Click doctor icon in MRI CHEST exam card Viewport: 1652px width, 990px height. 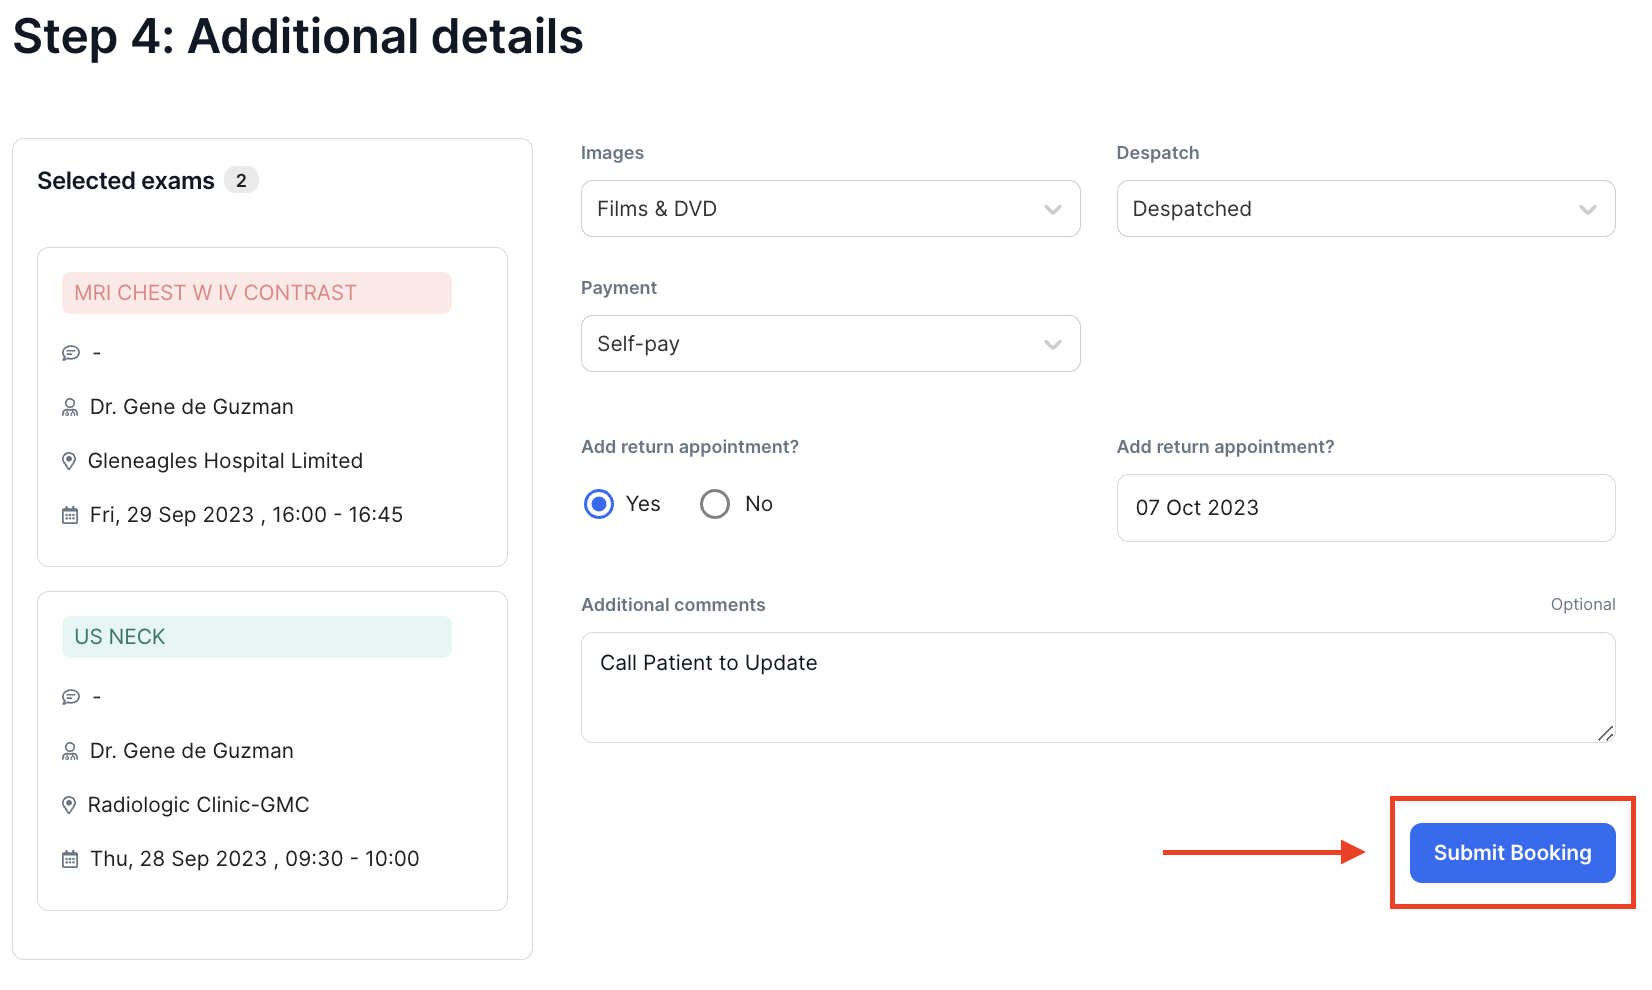[70, 407]
